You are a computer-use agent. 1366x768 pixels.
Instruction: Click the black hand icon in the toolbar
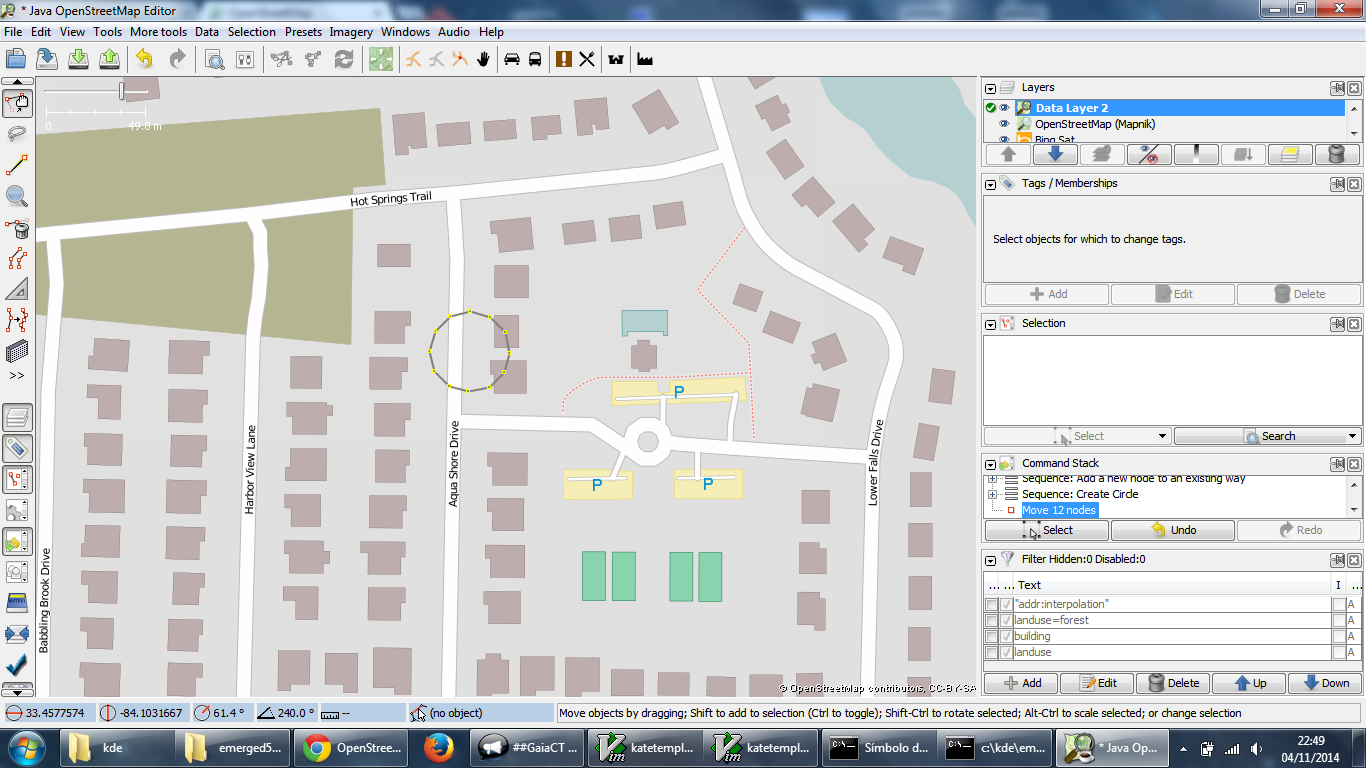[484, 59]
